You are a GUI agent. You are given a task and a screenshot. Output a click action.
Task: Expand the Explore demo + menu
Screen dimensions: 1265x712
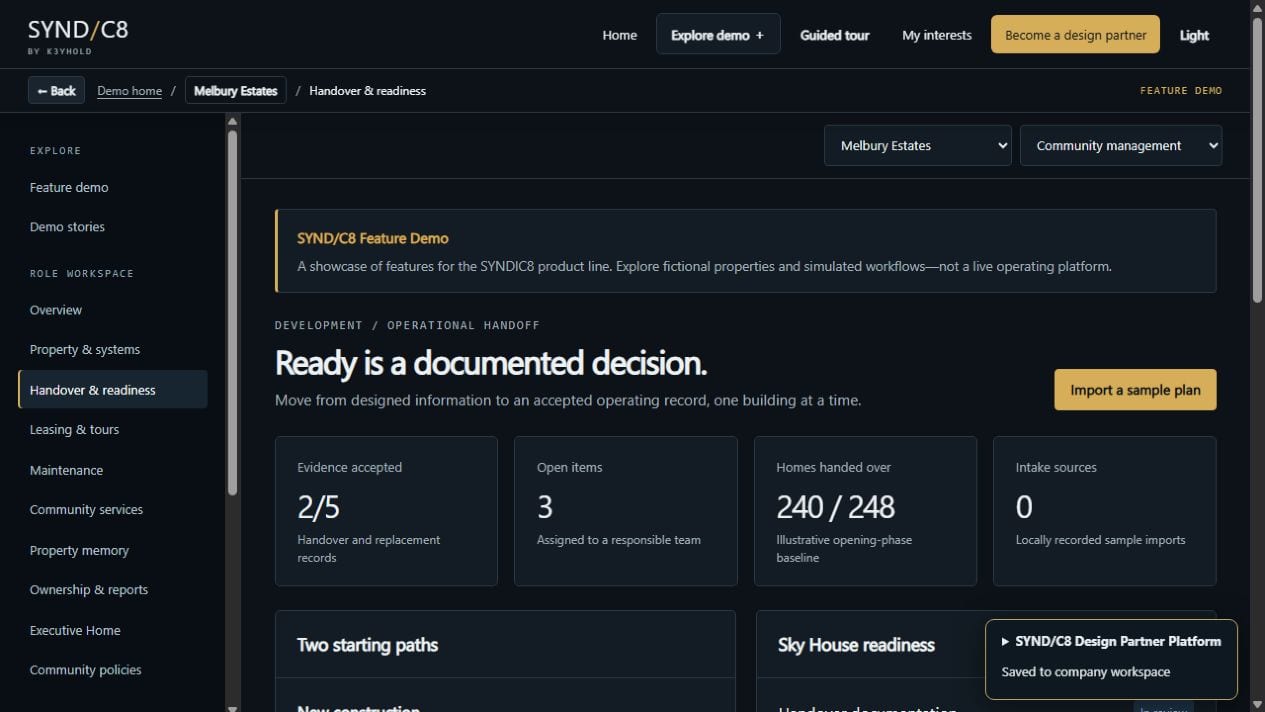tap(718, 35)
